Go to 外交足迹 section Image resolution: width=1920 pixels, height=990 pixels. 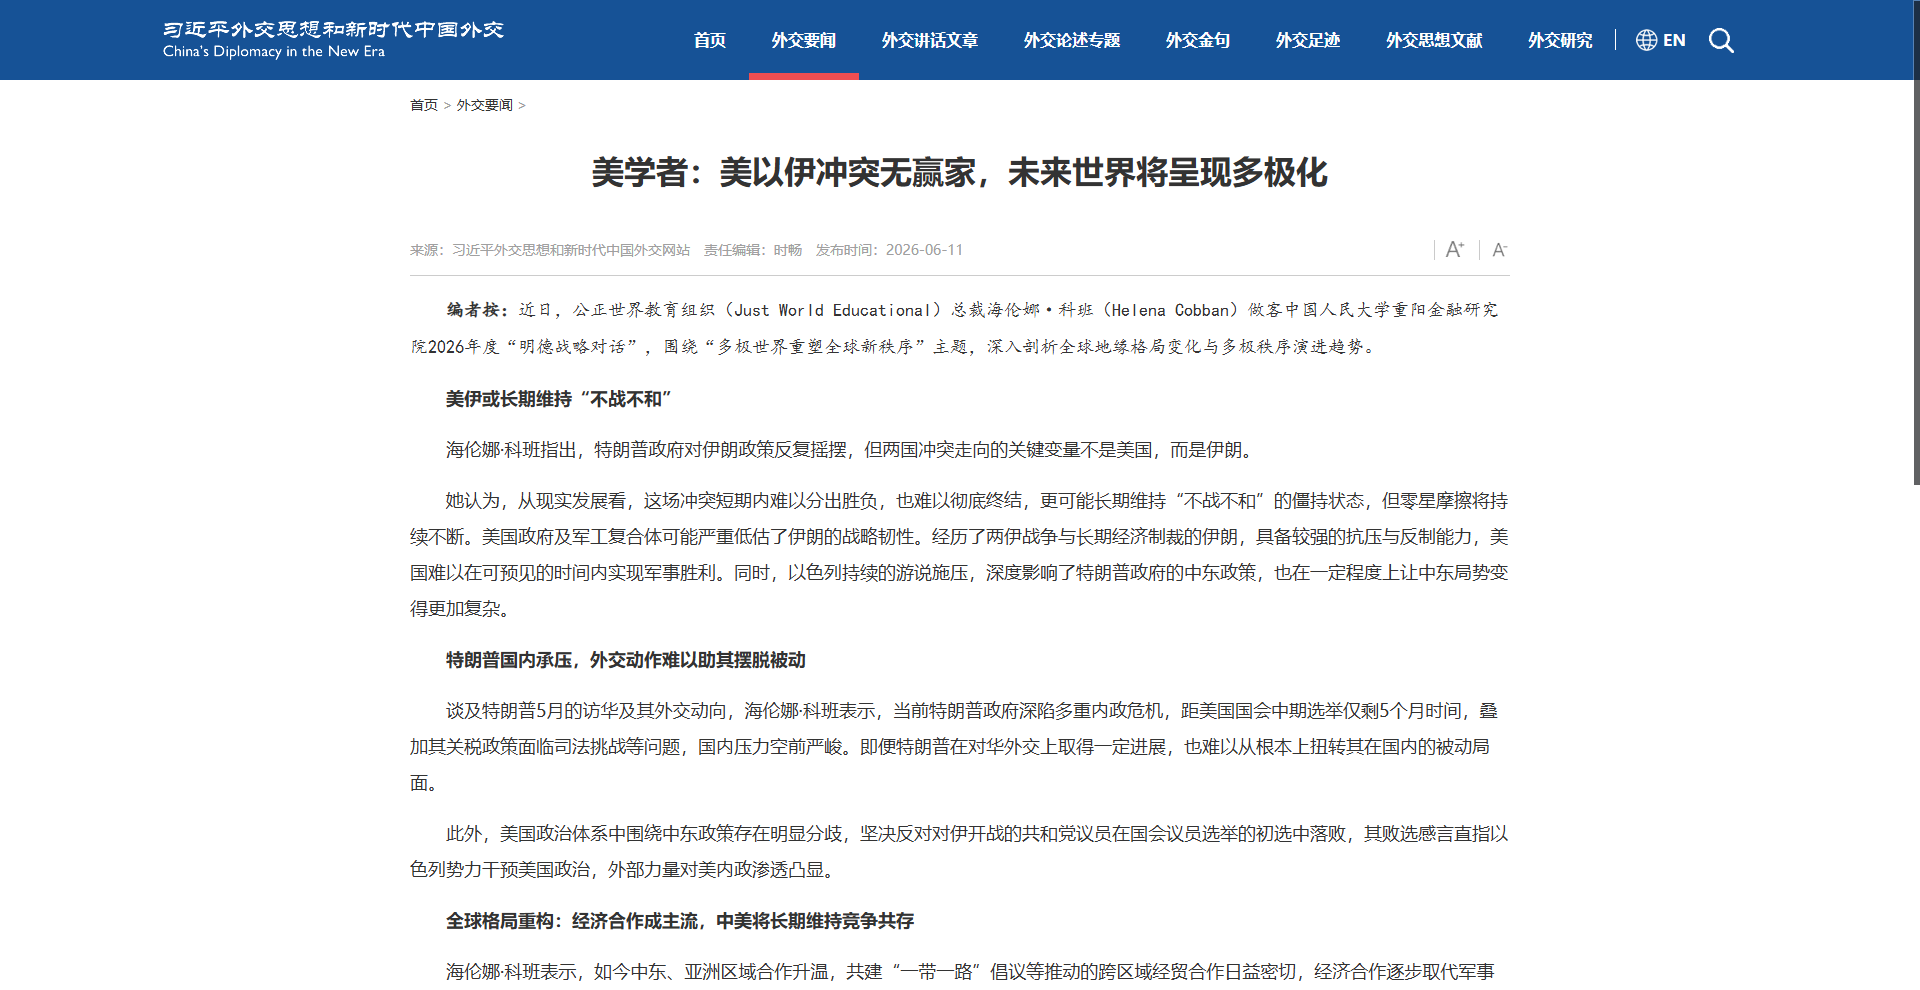1308,40
